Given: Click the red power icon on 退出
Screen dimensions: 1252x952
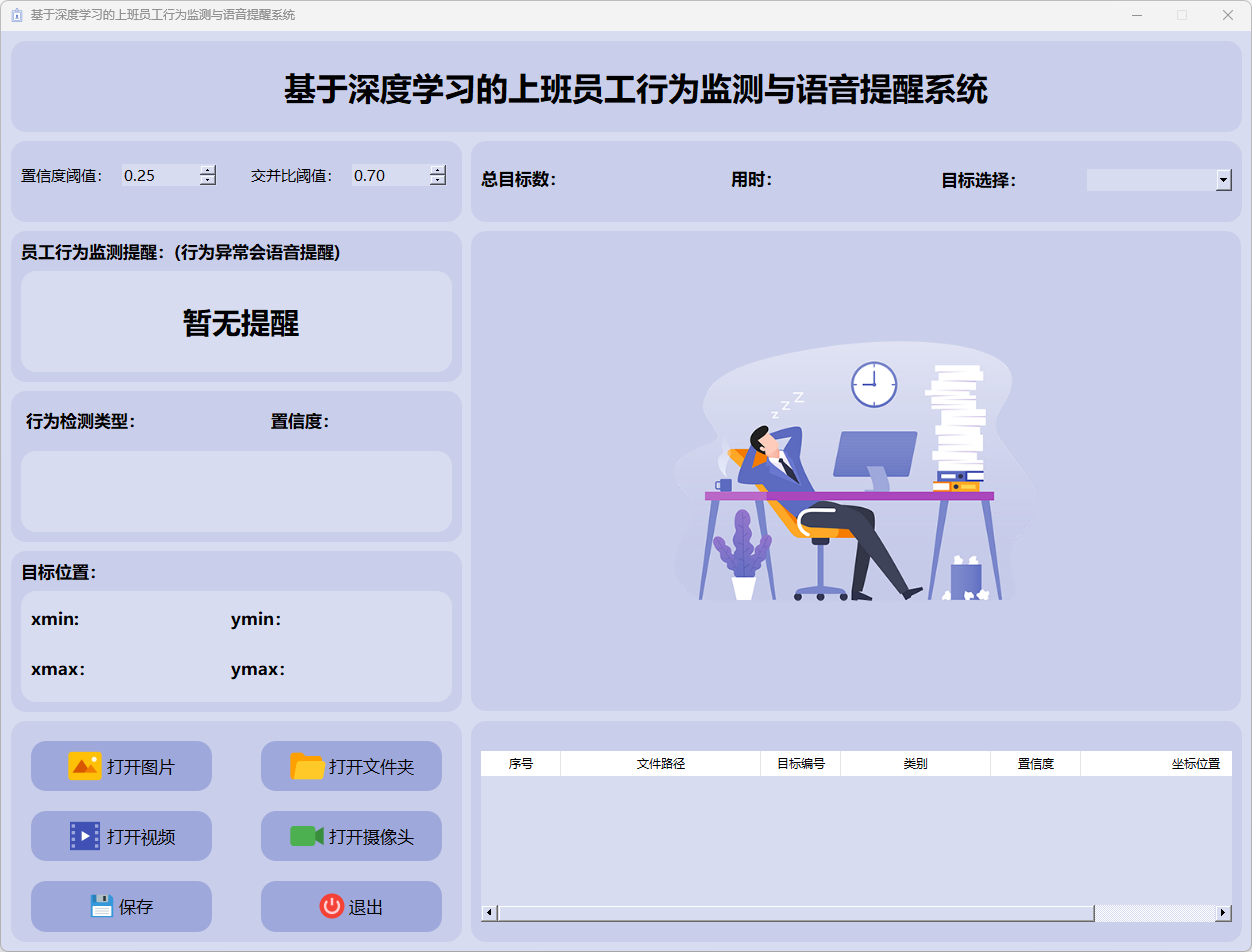Looking at the screenshot, I should click(331, 906).
